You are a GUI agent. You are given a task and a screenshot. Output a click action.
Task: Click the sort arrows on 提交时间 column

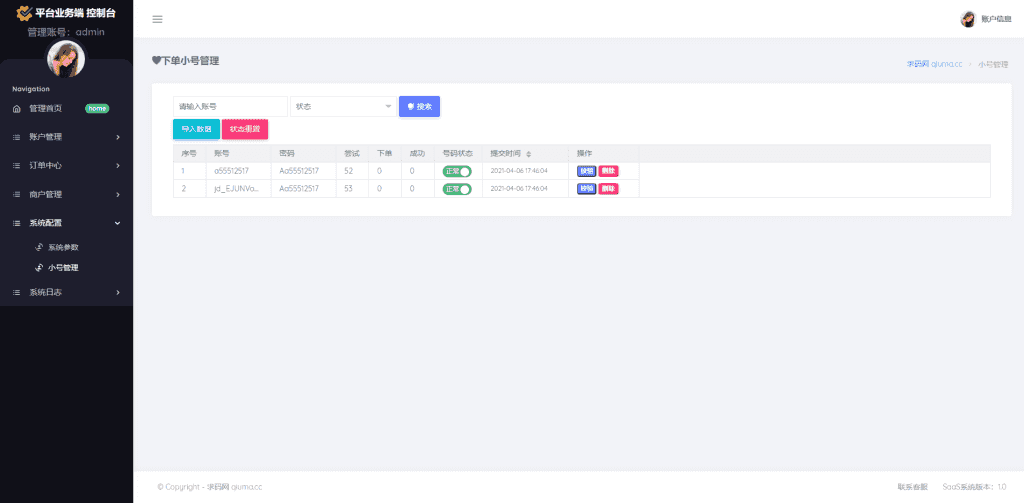click(x=529, y=154)
